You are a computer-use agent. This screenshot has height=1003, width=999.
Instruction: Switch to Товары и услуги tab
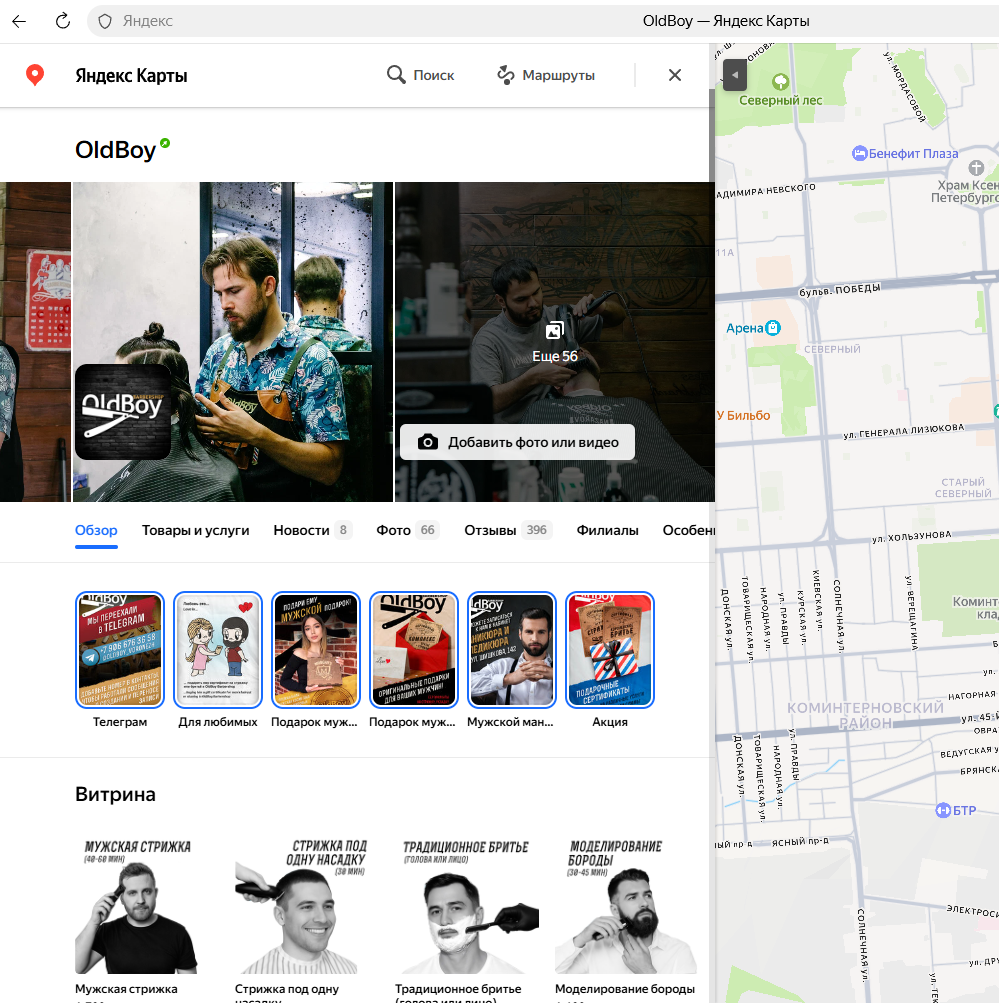tap(195, 530)
